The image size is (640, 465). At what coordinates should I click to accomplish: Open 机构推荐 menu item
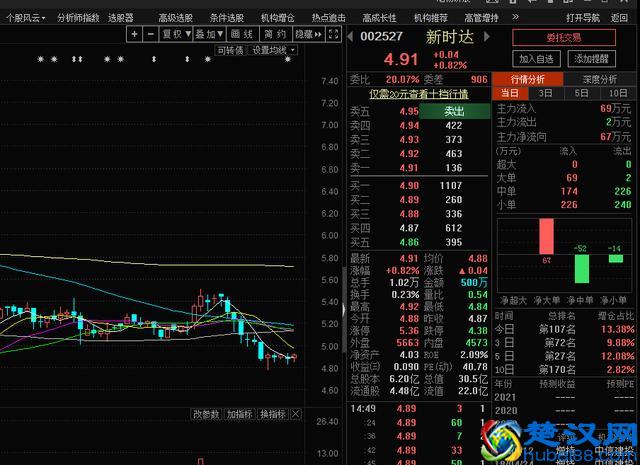click(x=431, y=18)
